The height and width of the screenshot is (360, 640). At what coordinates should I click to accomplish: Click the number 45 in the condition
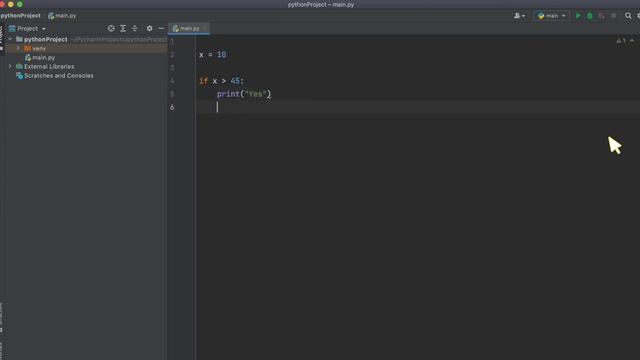235,81
